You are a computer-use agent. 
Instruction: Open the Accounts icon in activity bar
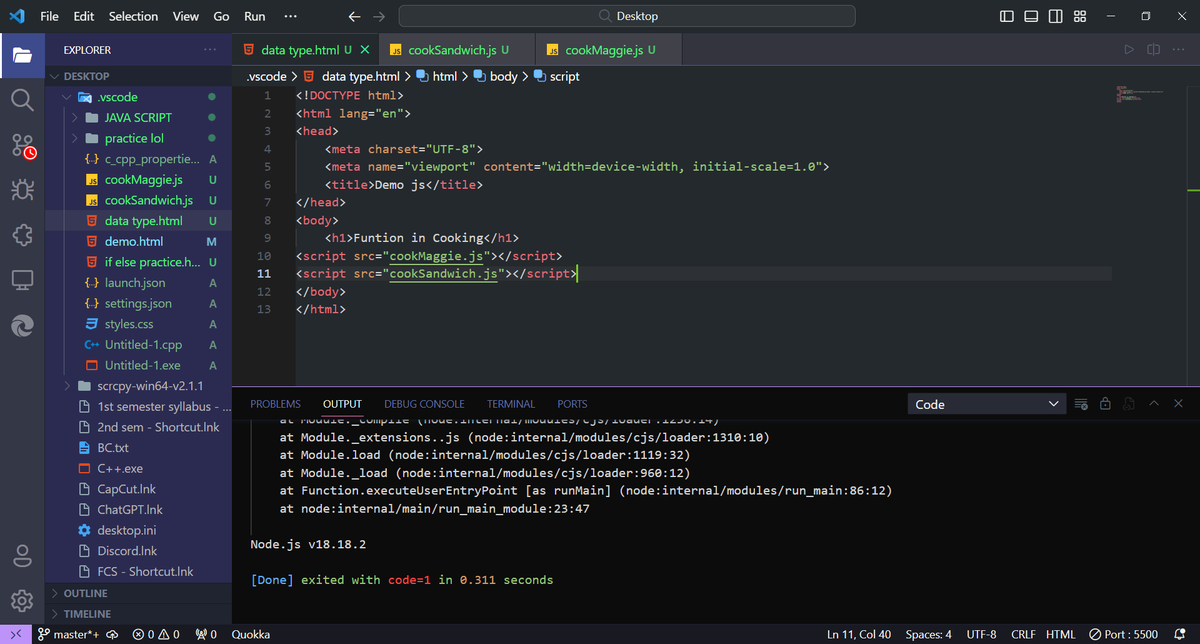[x=22, y=556]
